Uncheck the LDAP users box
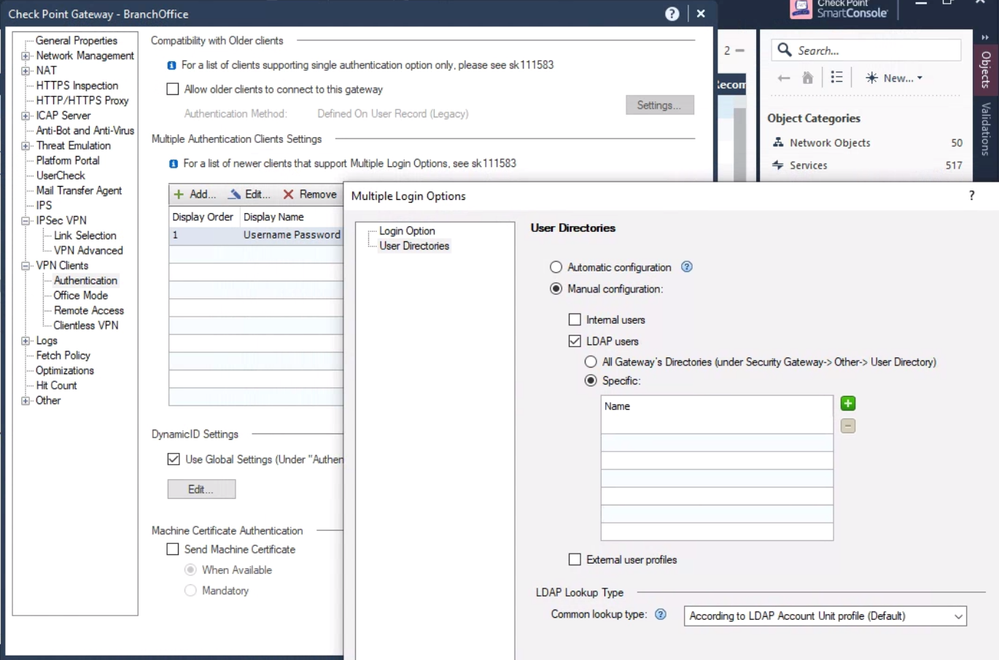 [x=575, y=341]
